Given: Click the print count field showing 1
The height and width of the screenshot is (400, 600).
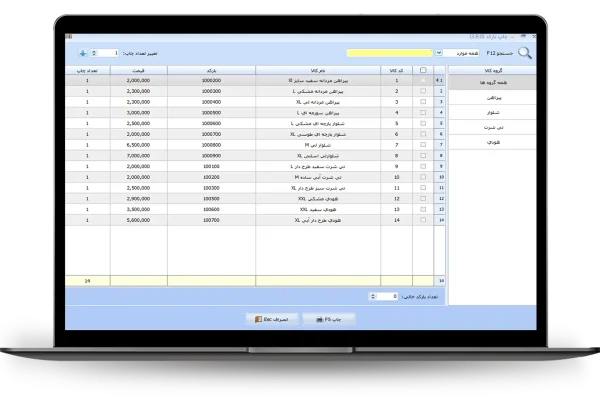Looking at the screenshot, I should click(108, 53).
